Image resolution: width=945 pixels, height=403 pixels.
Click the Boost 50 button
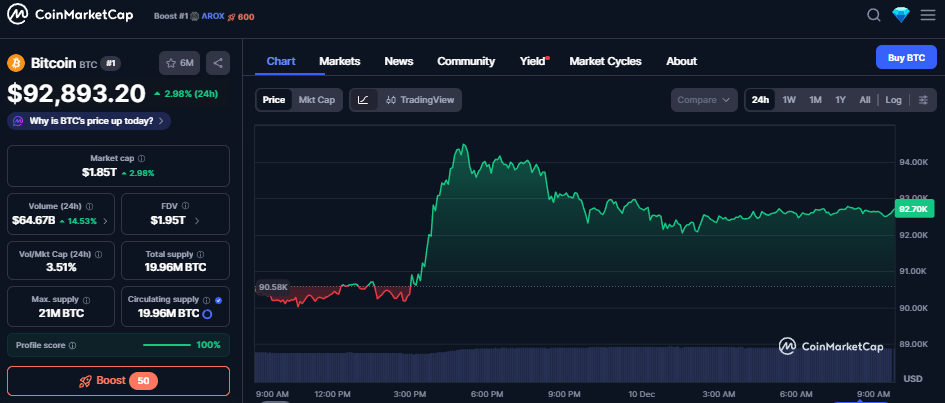pyautogui.click(x=118, y=381)
